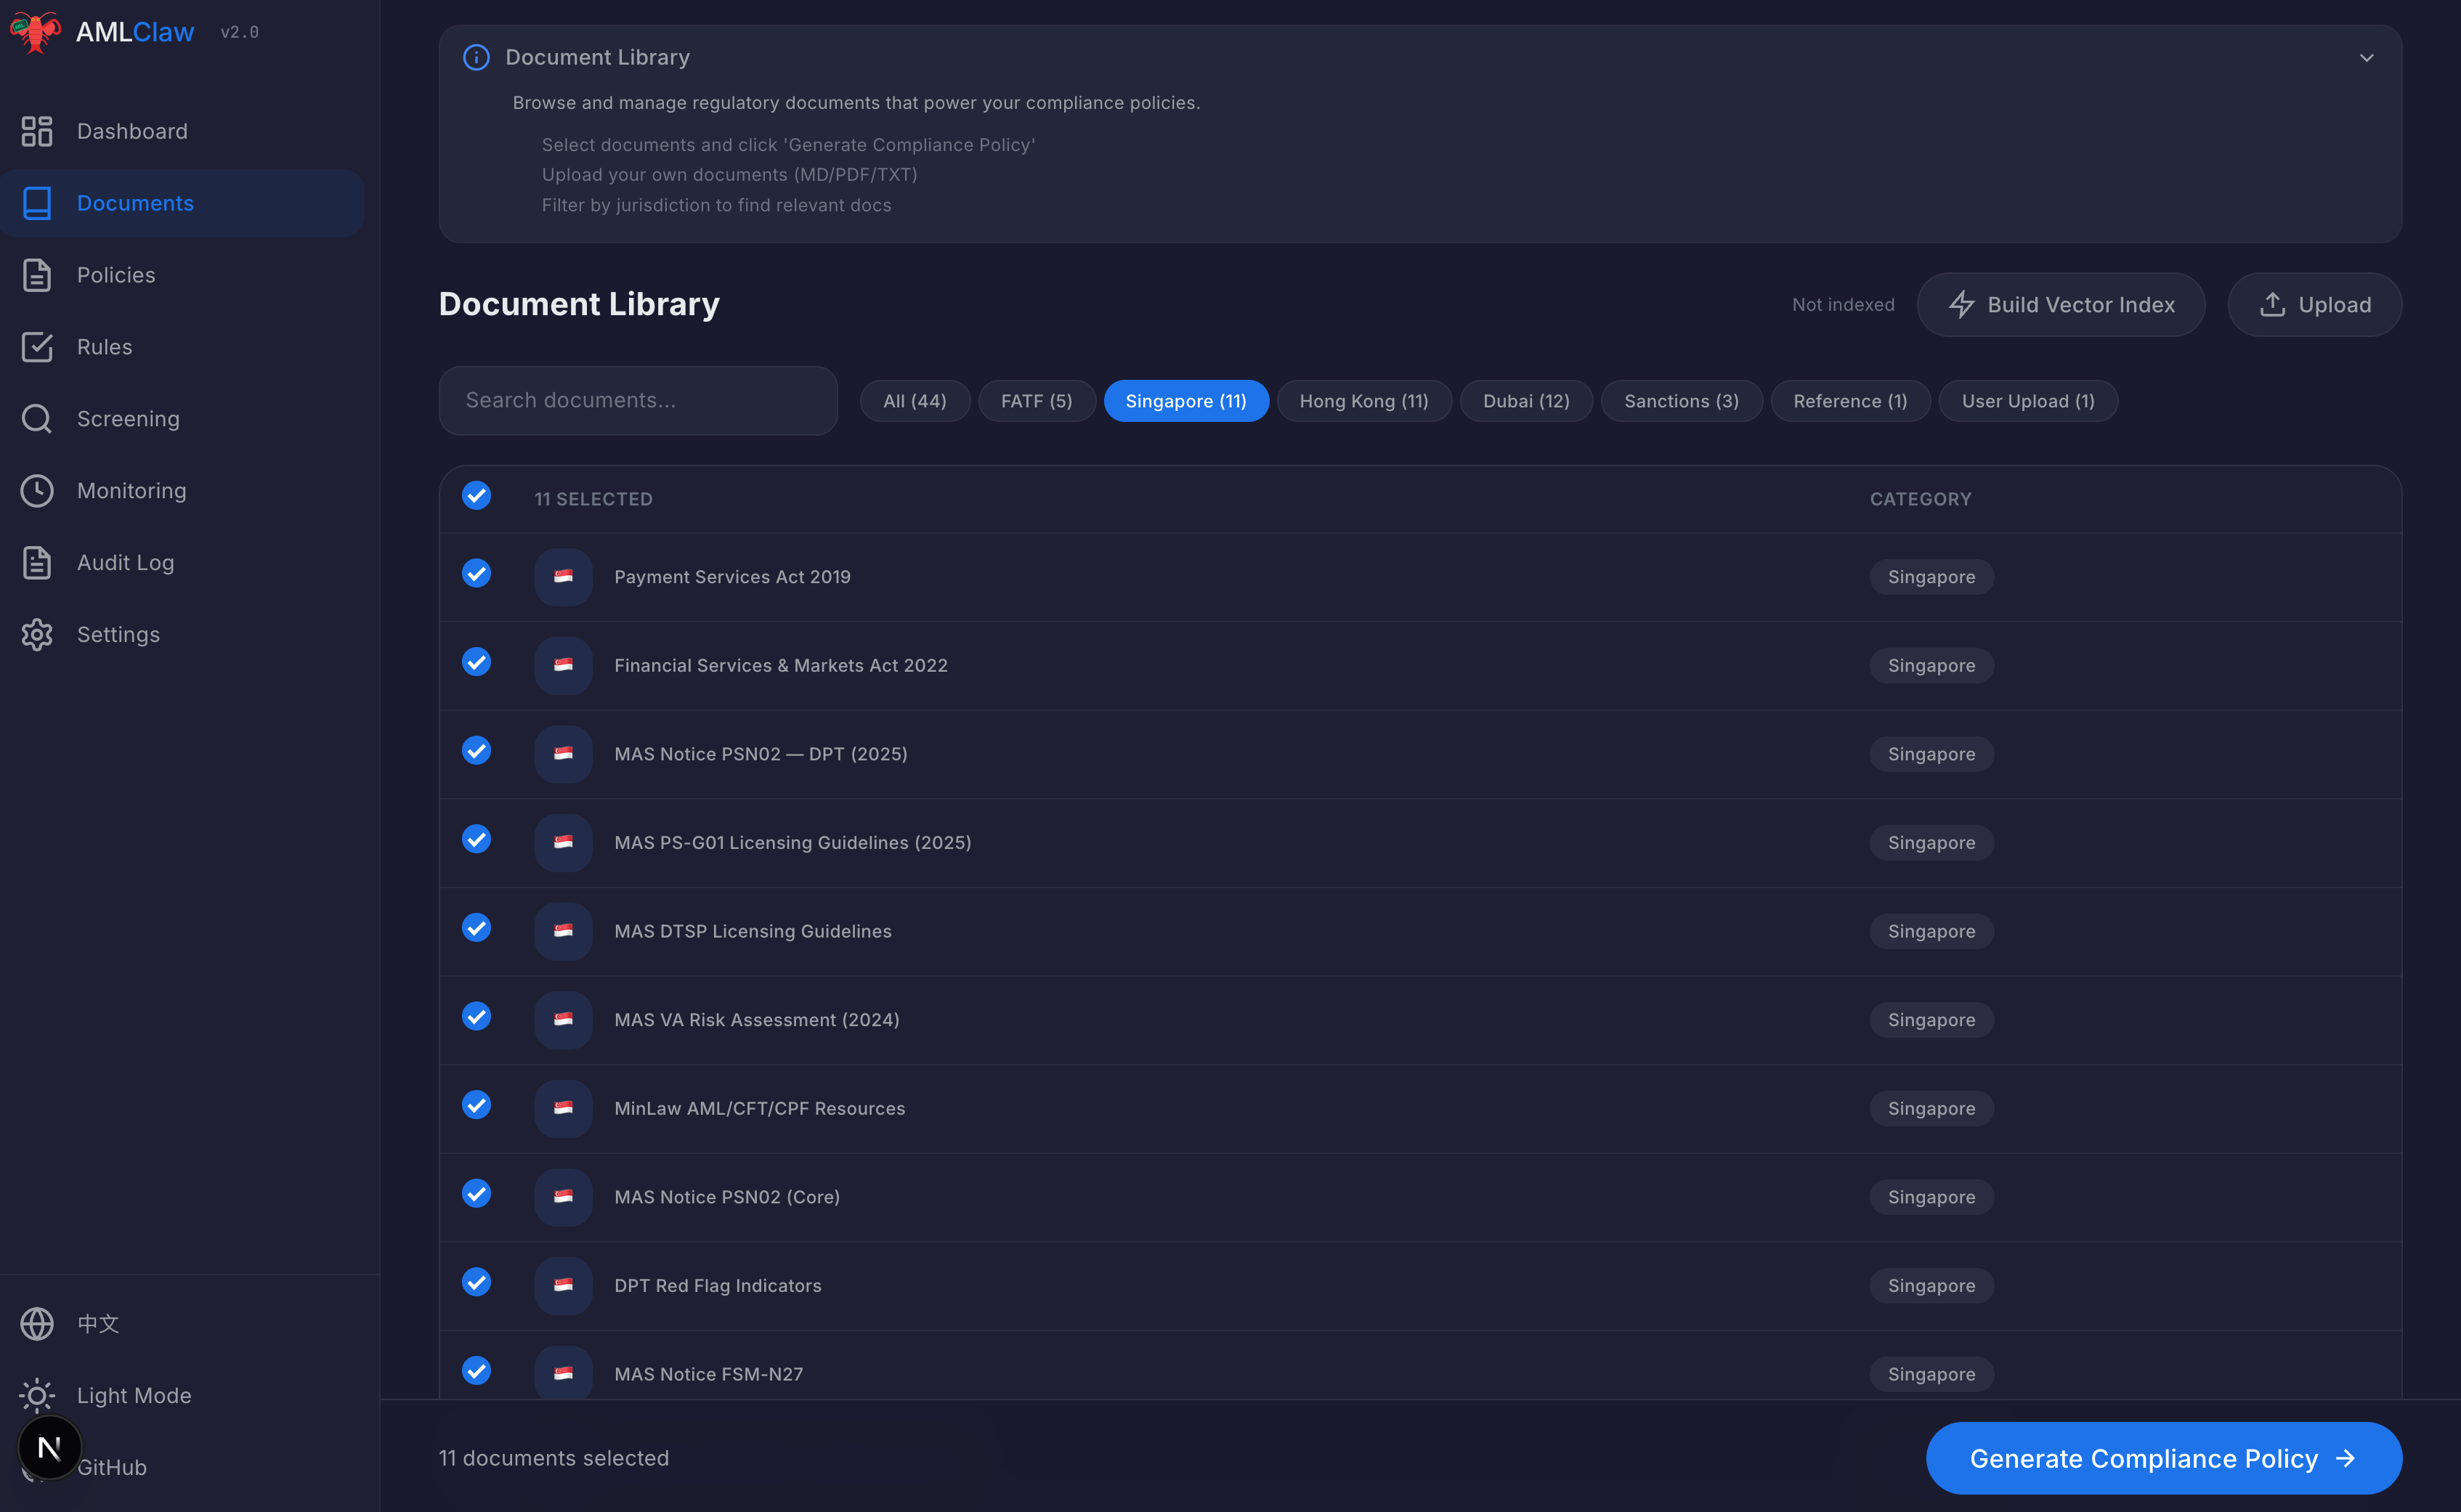Click Generate Compliance Policy button
This screenshot has width=2461, height=1512.
click(x=2163, y=1458)
